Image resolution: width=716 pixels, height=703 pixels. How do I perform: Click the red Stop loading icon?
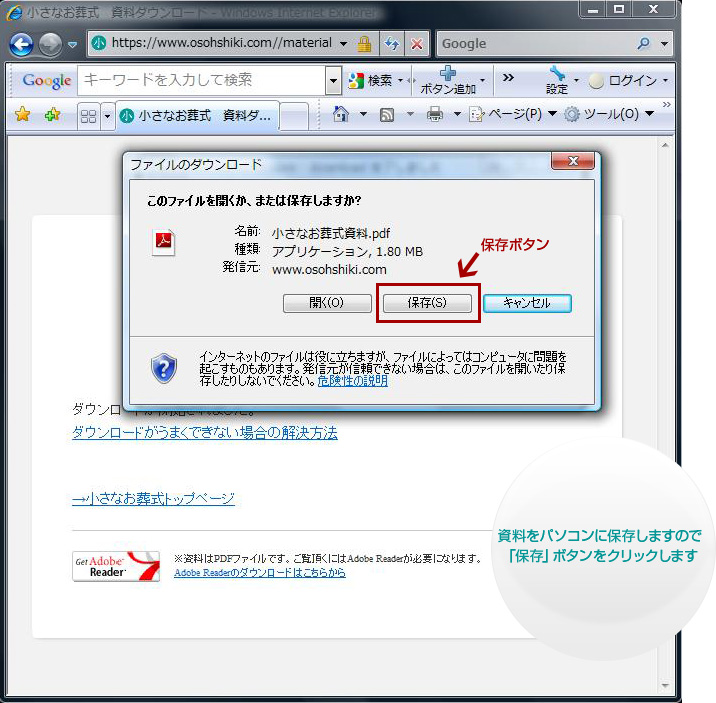coord(416,44)
